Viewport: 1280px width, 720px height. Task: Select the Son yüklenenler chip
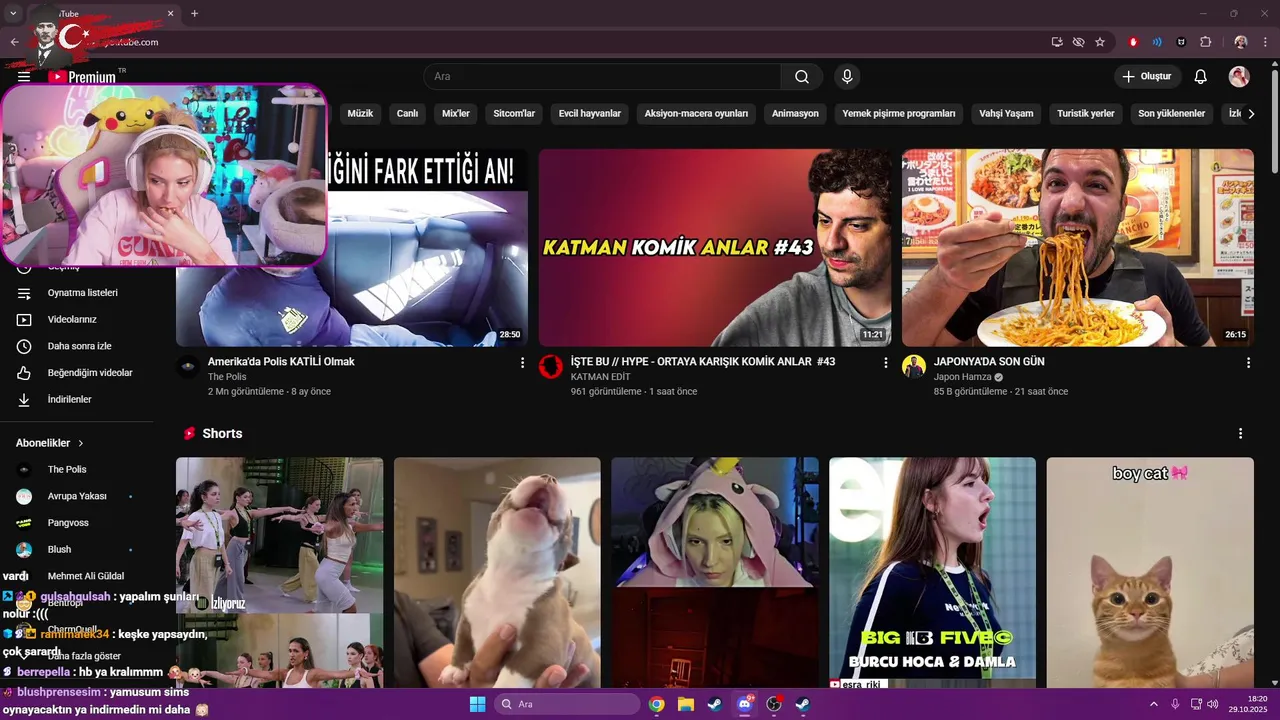tap(1172, 114)
